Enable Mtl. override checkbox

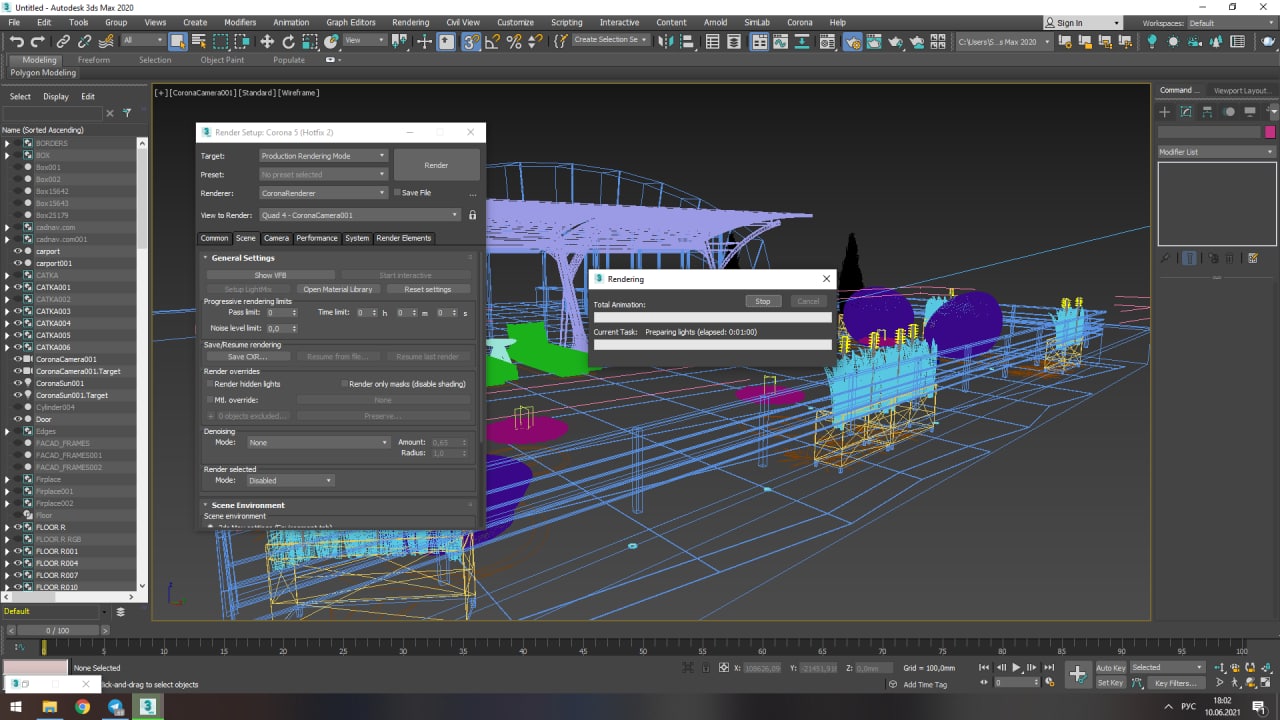pos(210,400)
